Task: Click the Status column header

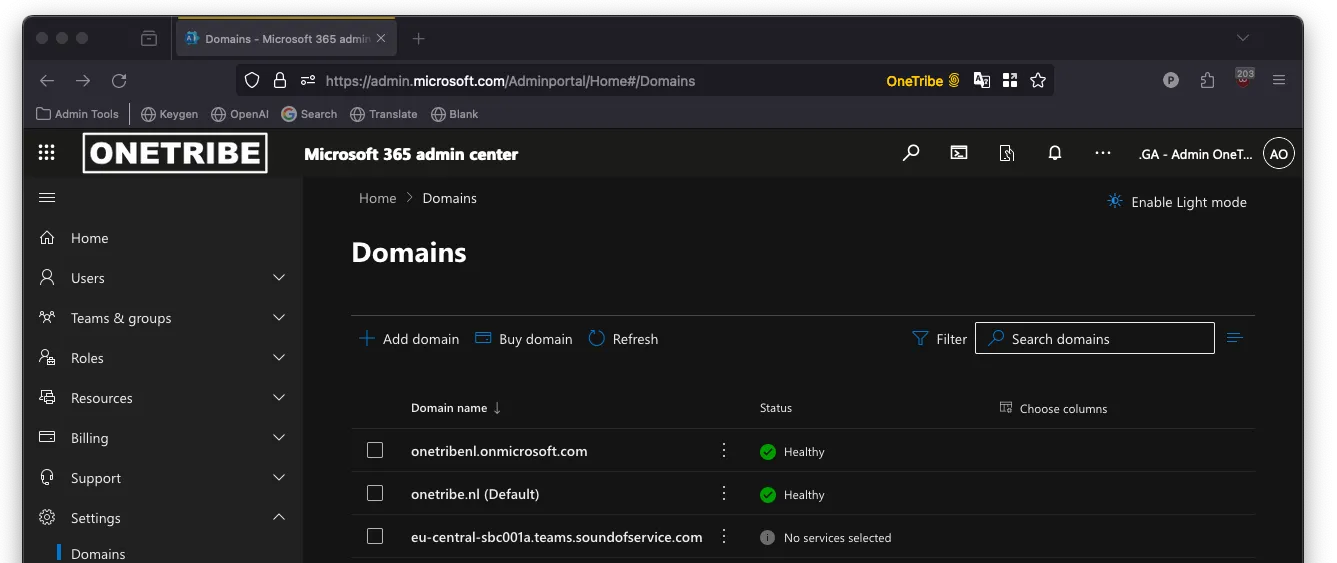Action: click(776, 408)
